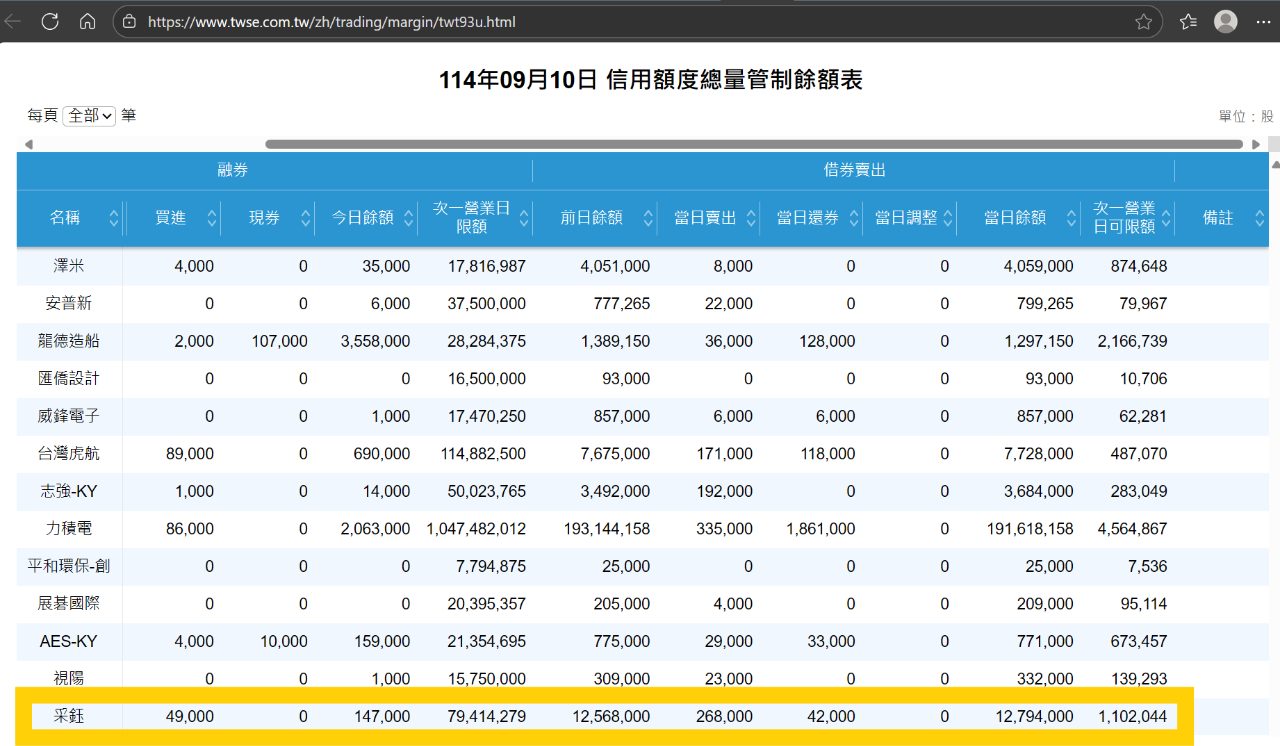Click the table scroll left arrow
The width and height of the screenshot is (1280, 746).
coord(28,144)
